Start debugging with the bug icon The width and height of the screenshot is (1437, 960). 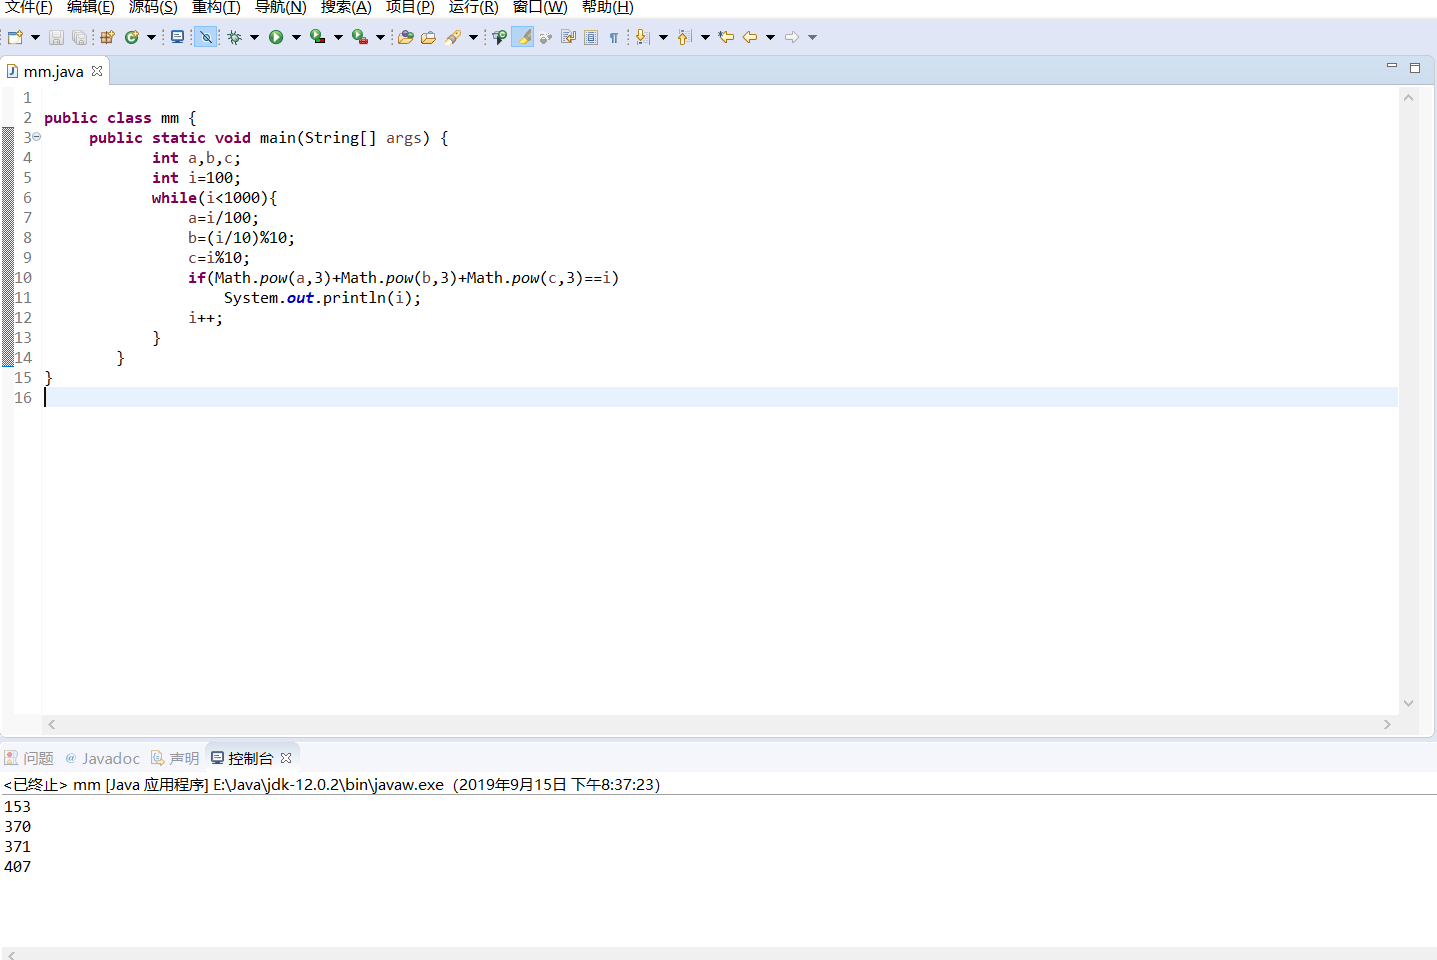(234, 37)
